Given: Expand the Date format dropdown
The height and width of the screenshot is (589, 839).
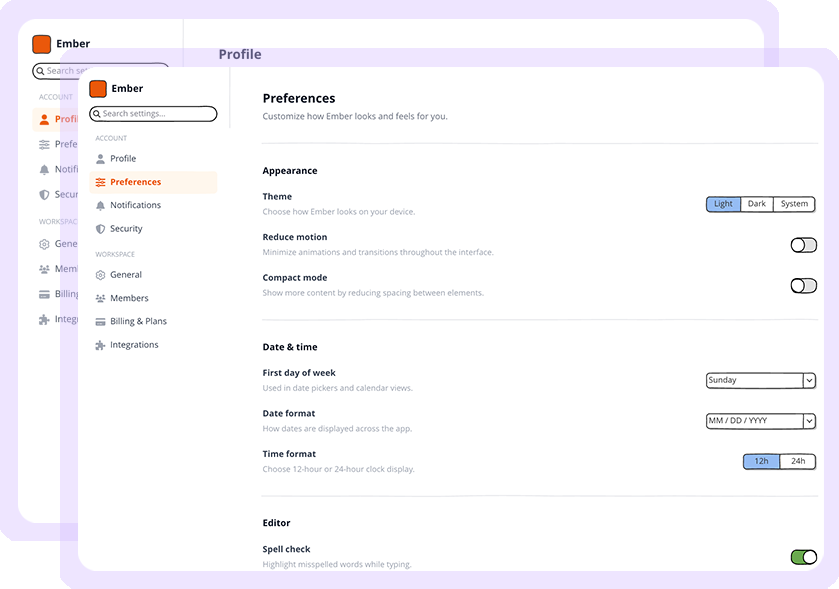Looking at the screenshot, I should pos(760,421).
